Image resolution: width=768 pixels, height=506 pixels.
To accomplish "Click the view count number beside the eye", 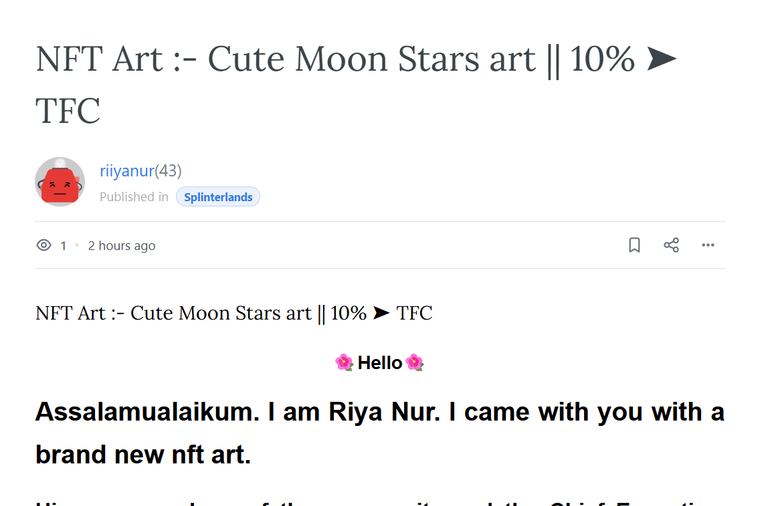I will (x=63, y=245).
